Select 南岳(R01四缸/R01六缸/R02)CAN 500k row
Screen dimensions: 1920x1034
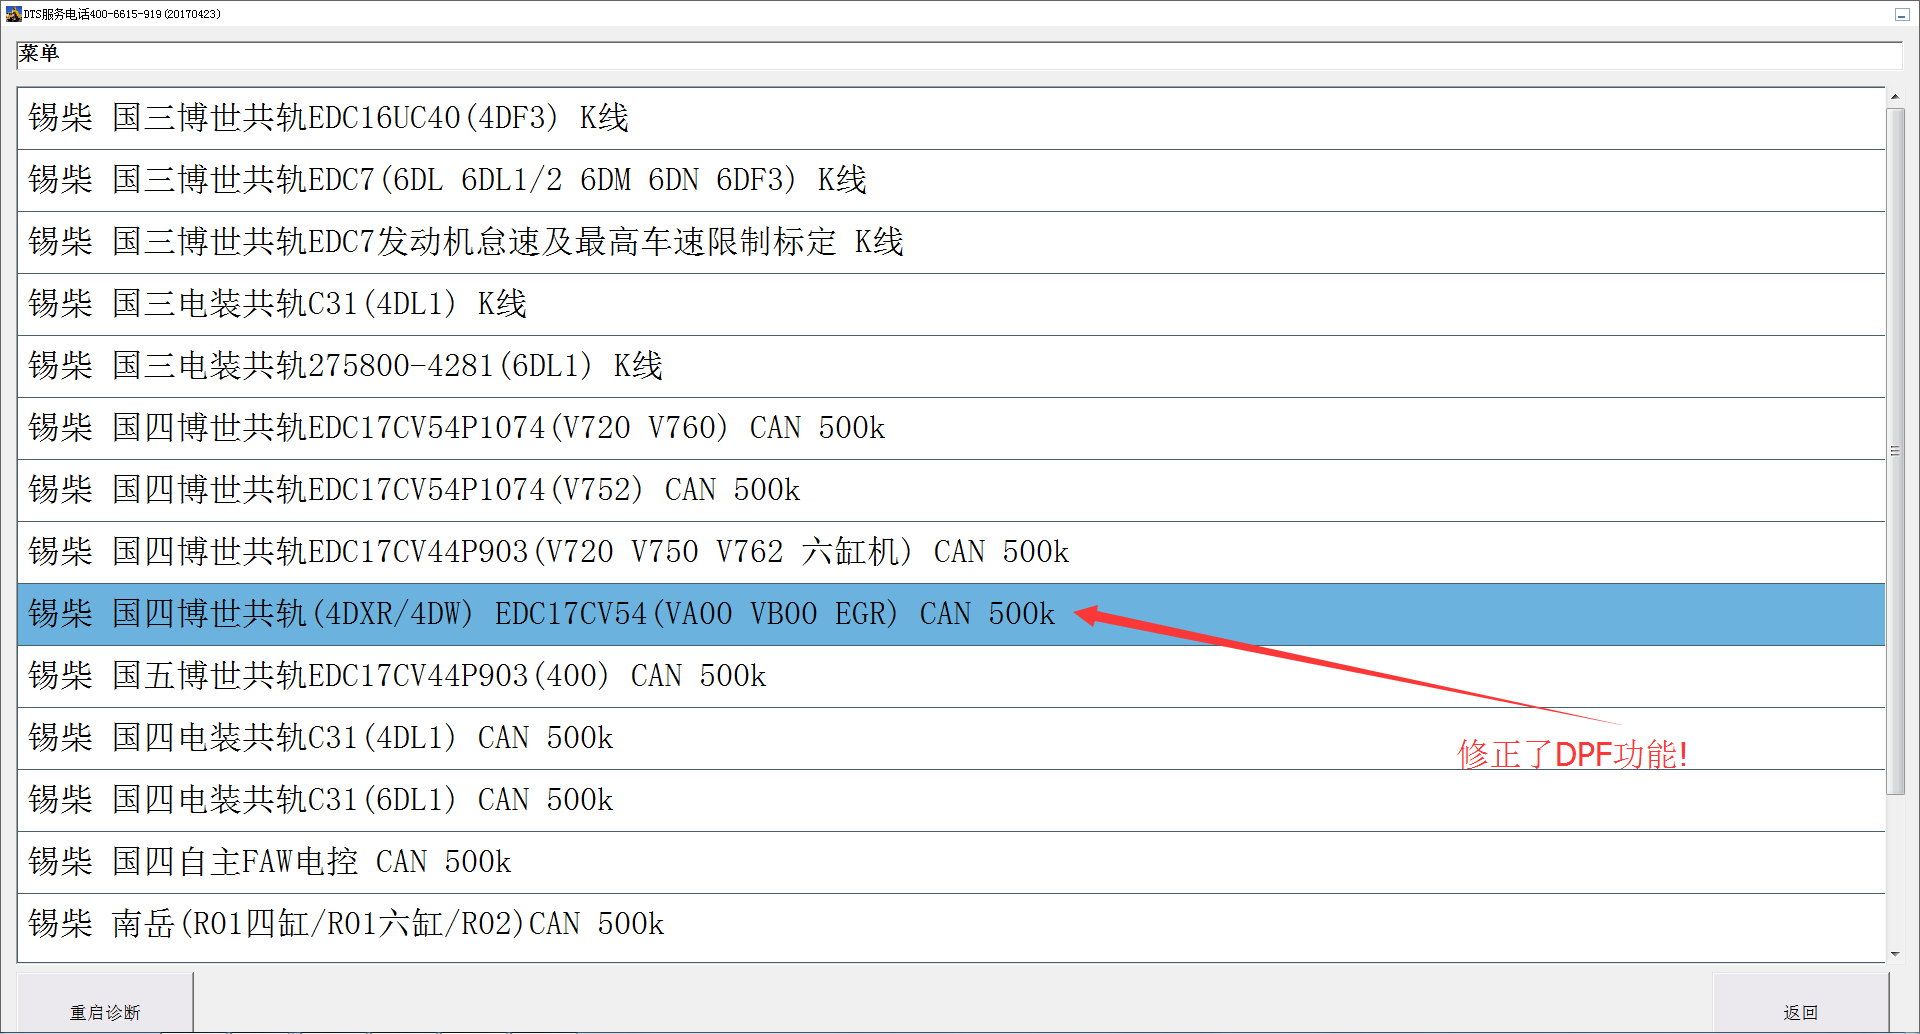951,925
